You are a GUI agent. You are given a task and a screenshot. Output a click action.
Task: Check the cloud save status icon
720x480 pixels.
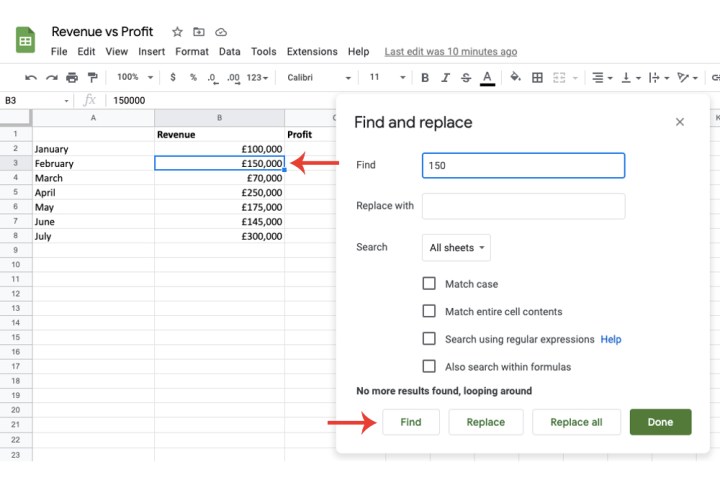click(x=221, y=32)
